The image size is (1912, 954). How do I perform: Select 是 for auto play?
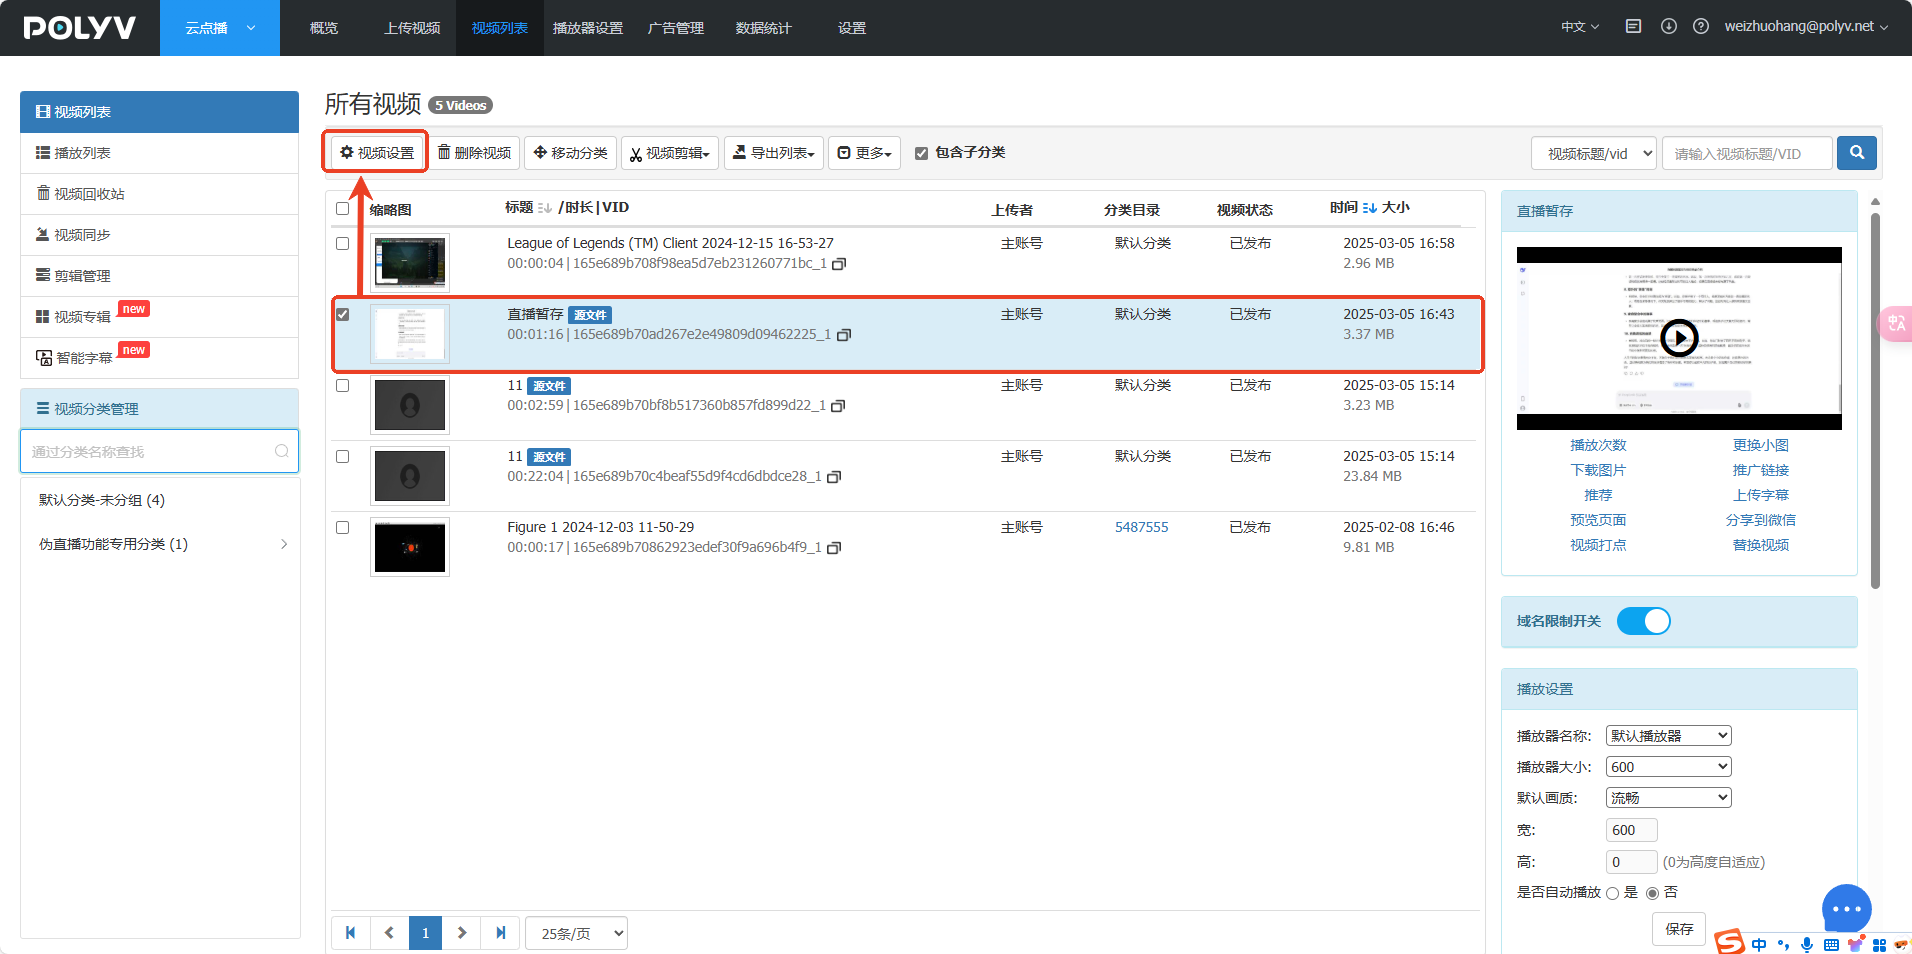pyautogui.click(x=1612, y=893)
